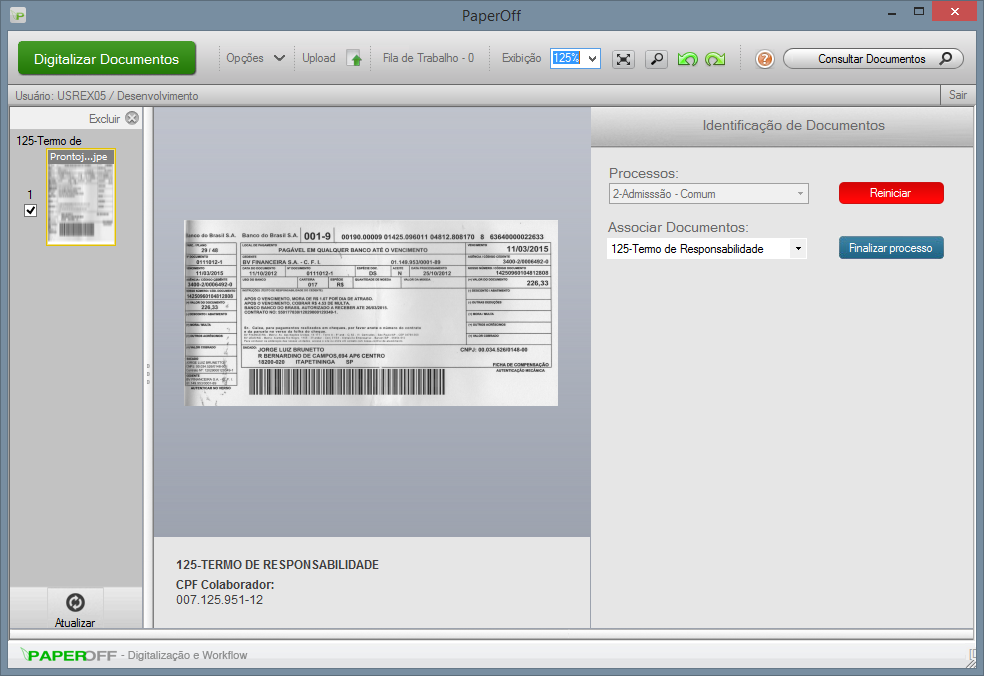The height and width of the screenshot is (676, 984).
Task: Click the scanned boleto document preview
Action: pos(371,313)
